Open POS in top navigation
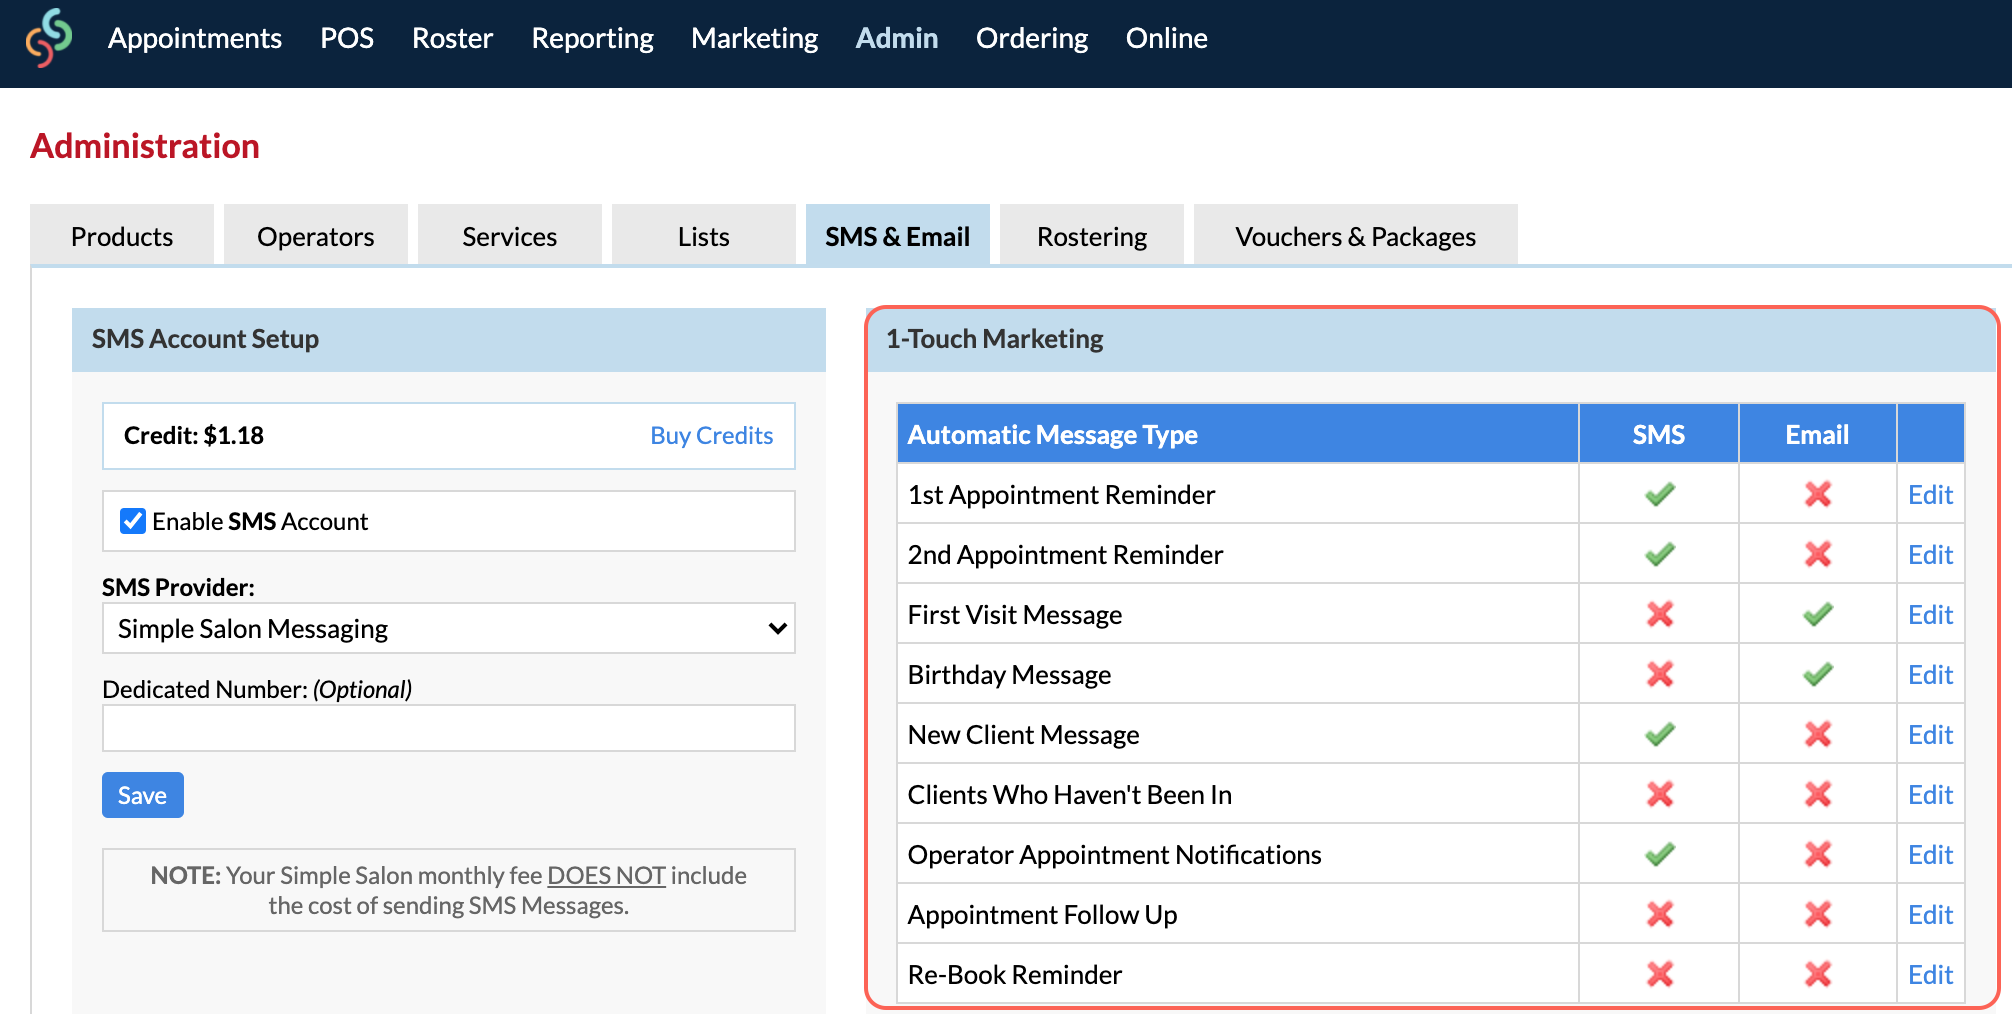The height and width of the screenshot is (1014, 2012). (347, 38)
